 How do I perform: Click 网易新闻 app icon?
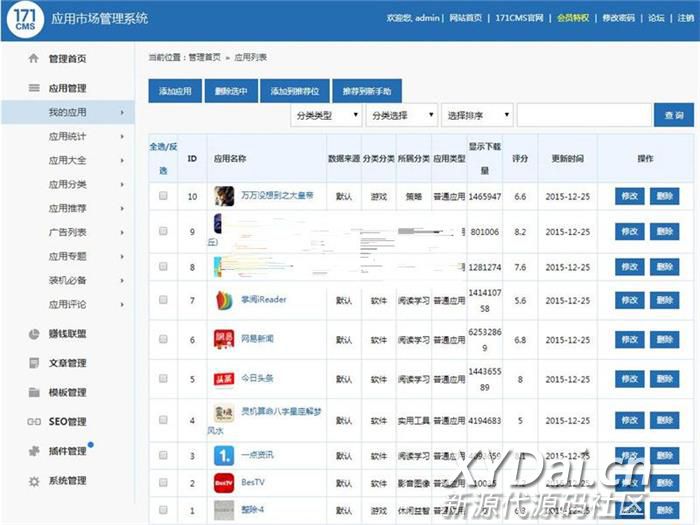coord(224,339)
